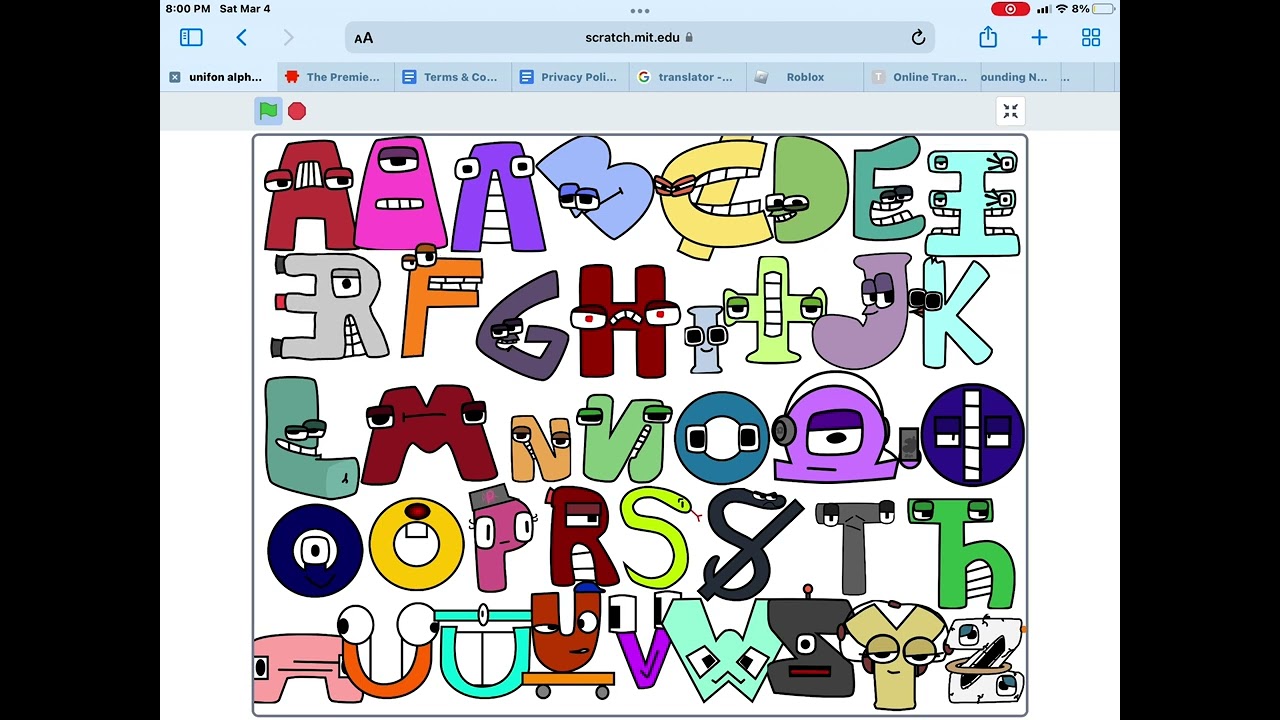Click the dark purple circle character
This screenshot has height=720, width=1280.
tap(972, 435)
